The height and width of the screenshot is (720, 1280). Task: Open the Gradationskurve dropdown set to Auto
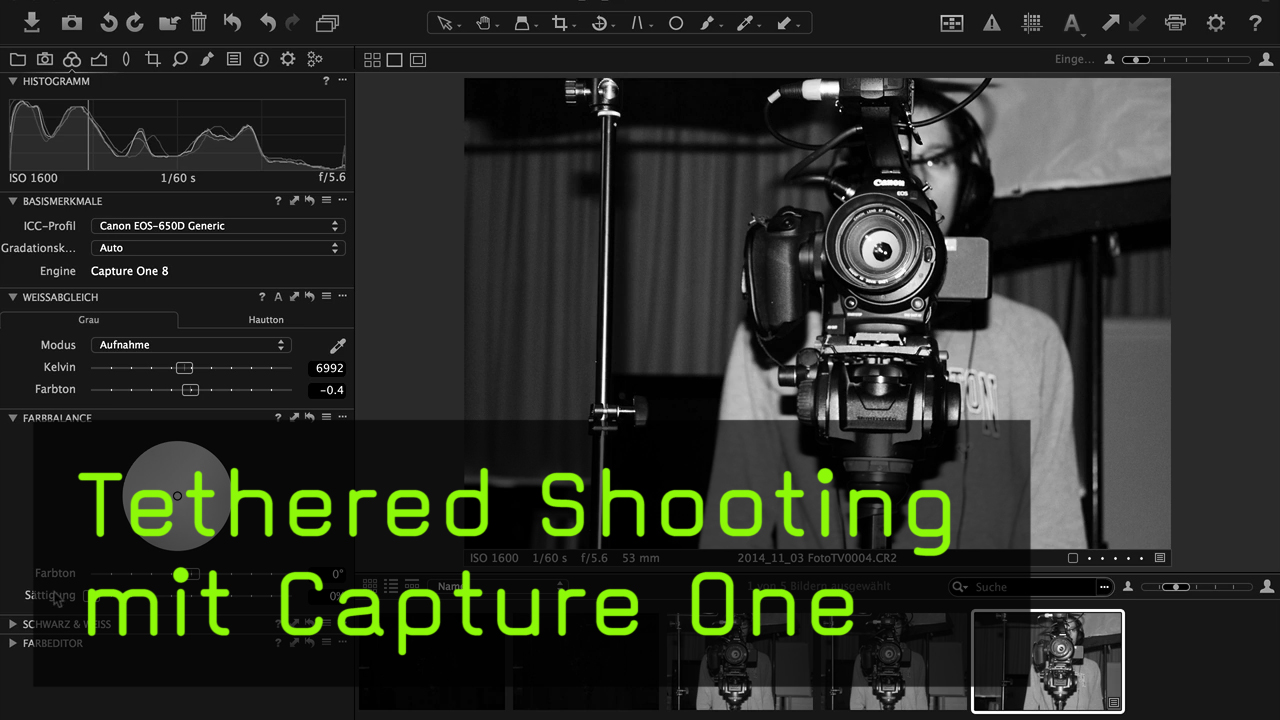(x=218, y=247)
